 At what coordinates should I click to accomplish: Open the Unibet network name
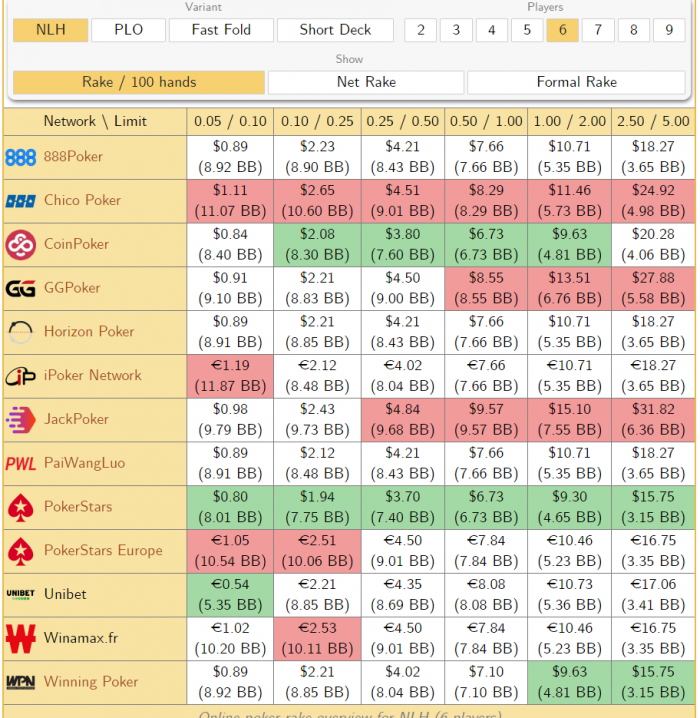point(65,594)
